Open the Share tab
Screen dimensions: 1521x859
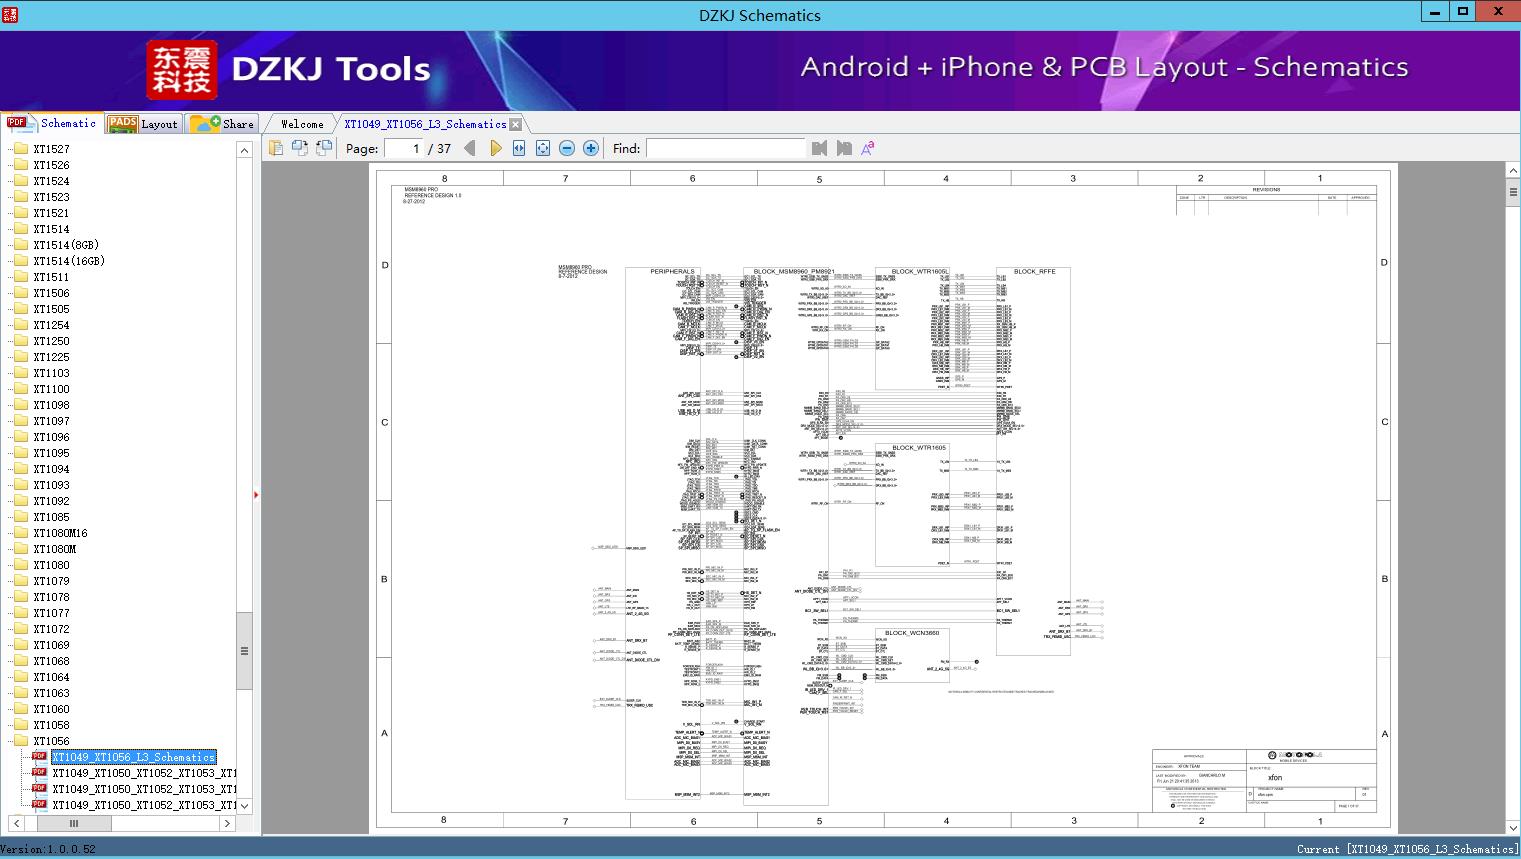coord(223,124)
